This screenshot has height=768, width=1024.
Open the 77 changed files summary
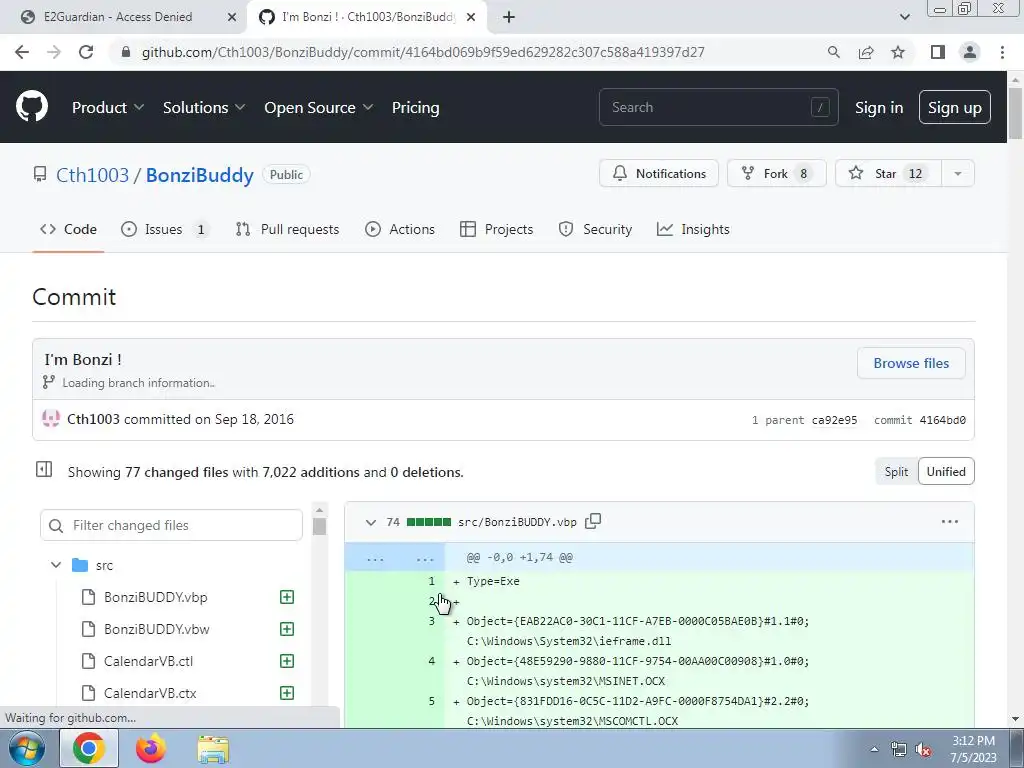pyautogui.click(x=177, y=472)
